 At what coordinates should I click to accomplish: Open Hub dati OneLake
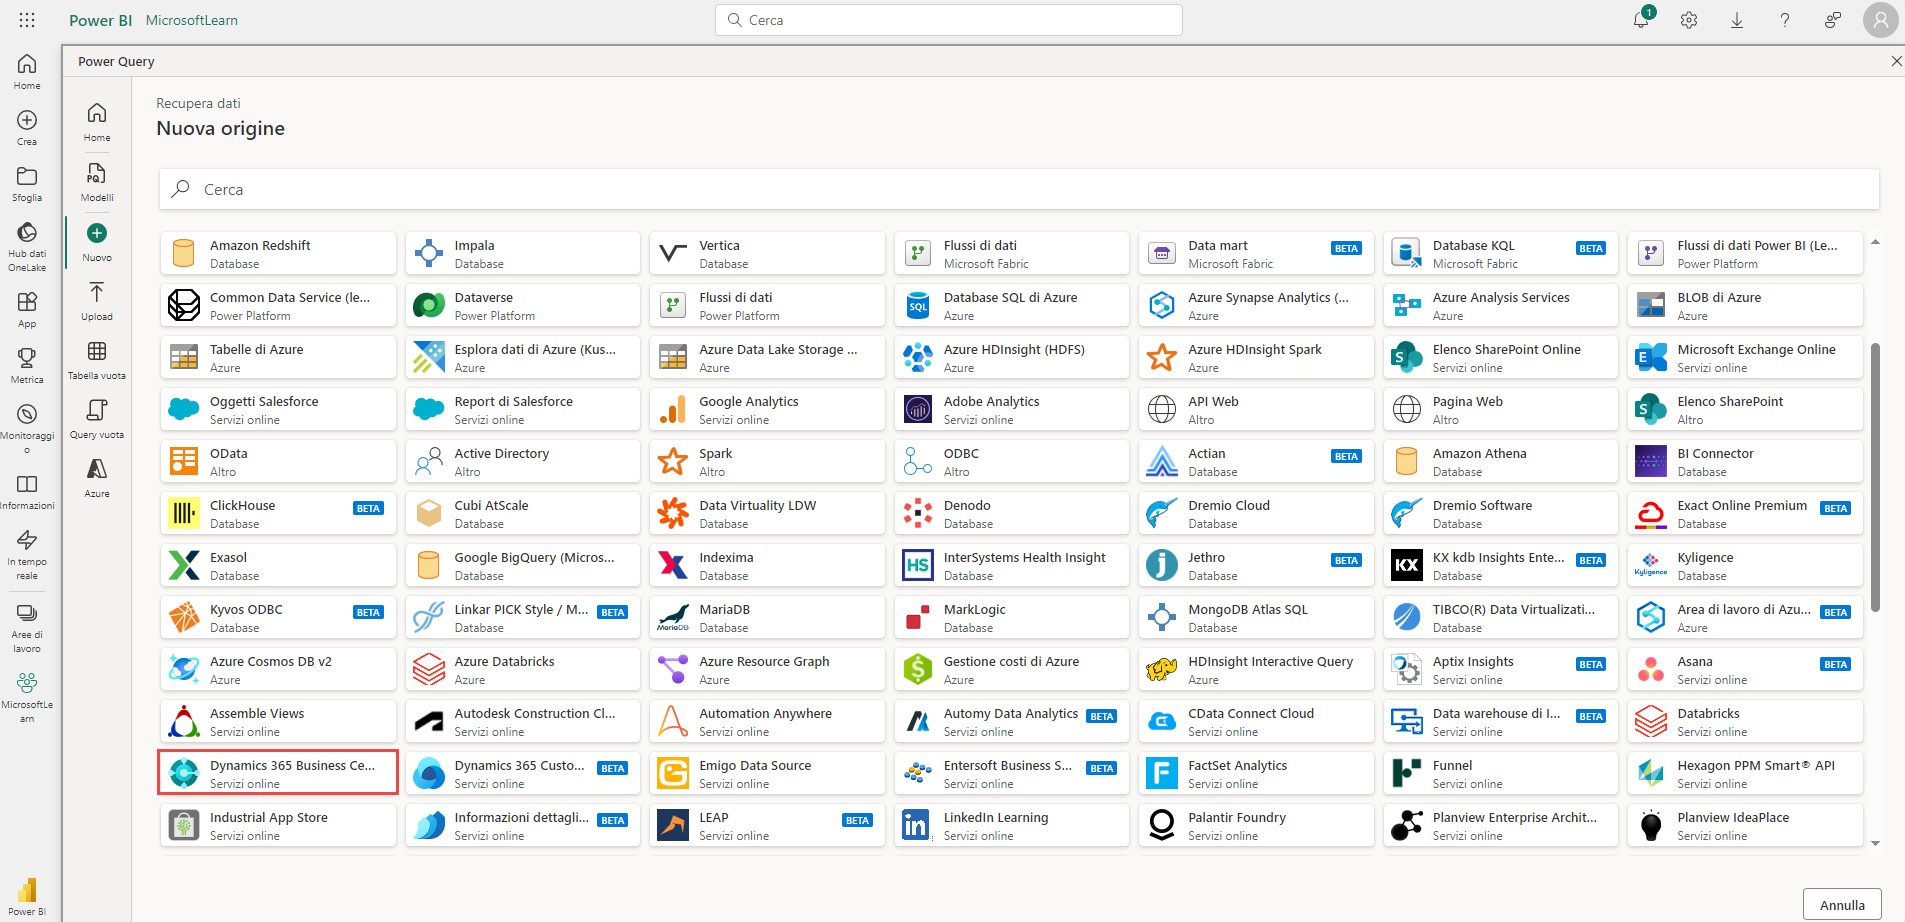[x=27, y=247]
